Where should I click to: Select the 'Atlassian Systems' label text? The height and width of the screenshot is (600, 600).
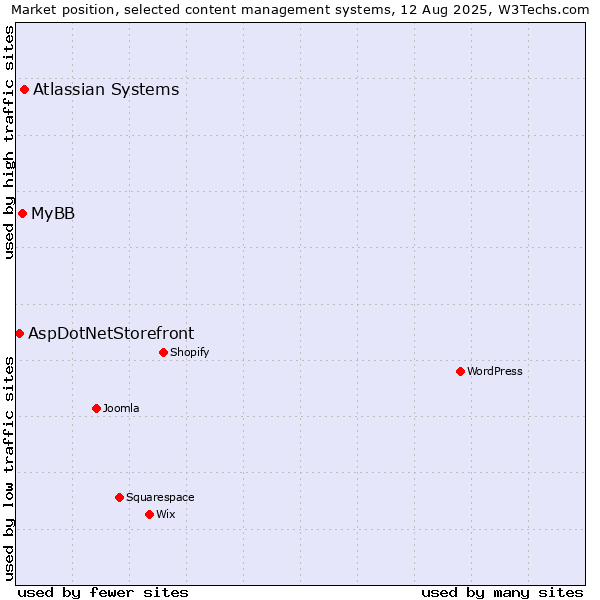click(106, 90)
